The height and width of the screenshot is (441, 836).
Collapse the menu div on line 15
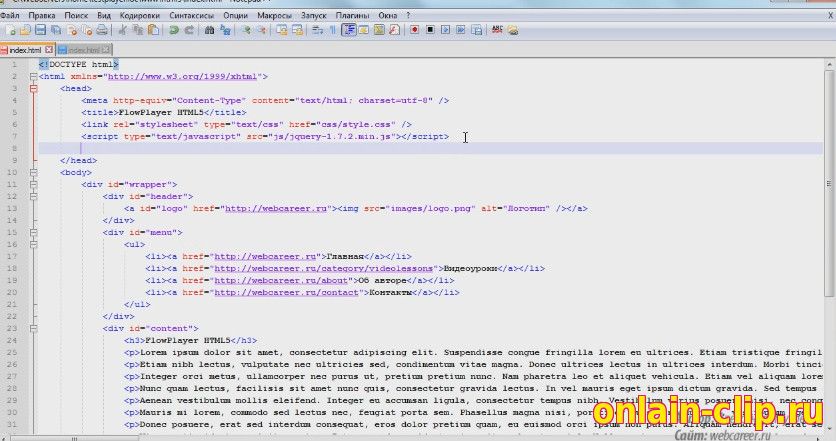pos(34,232)
